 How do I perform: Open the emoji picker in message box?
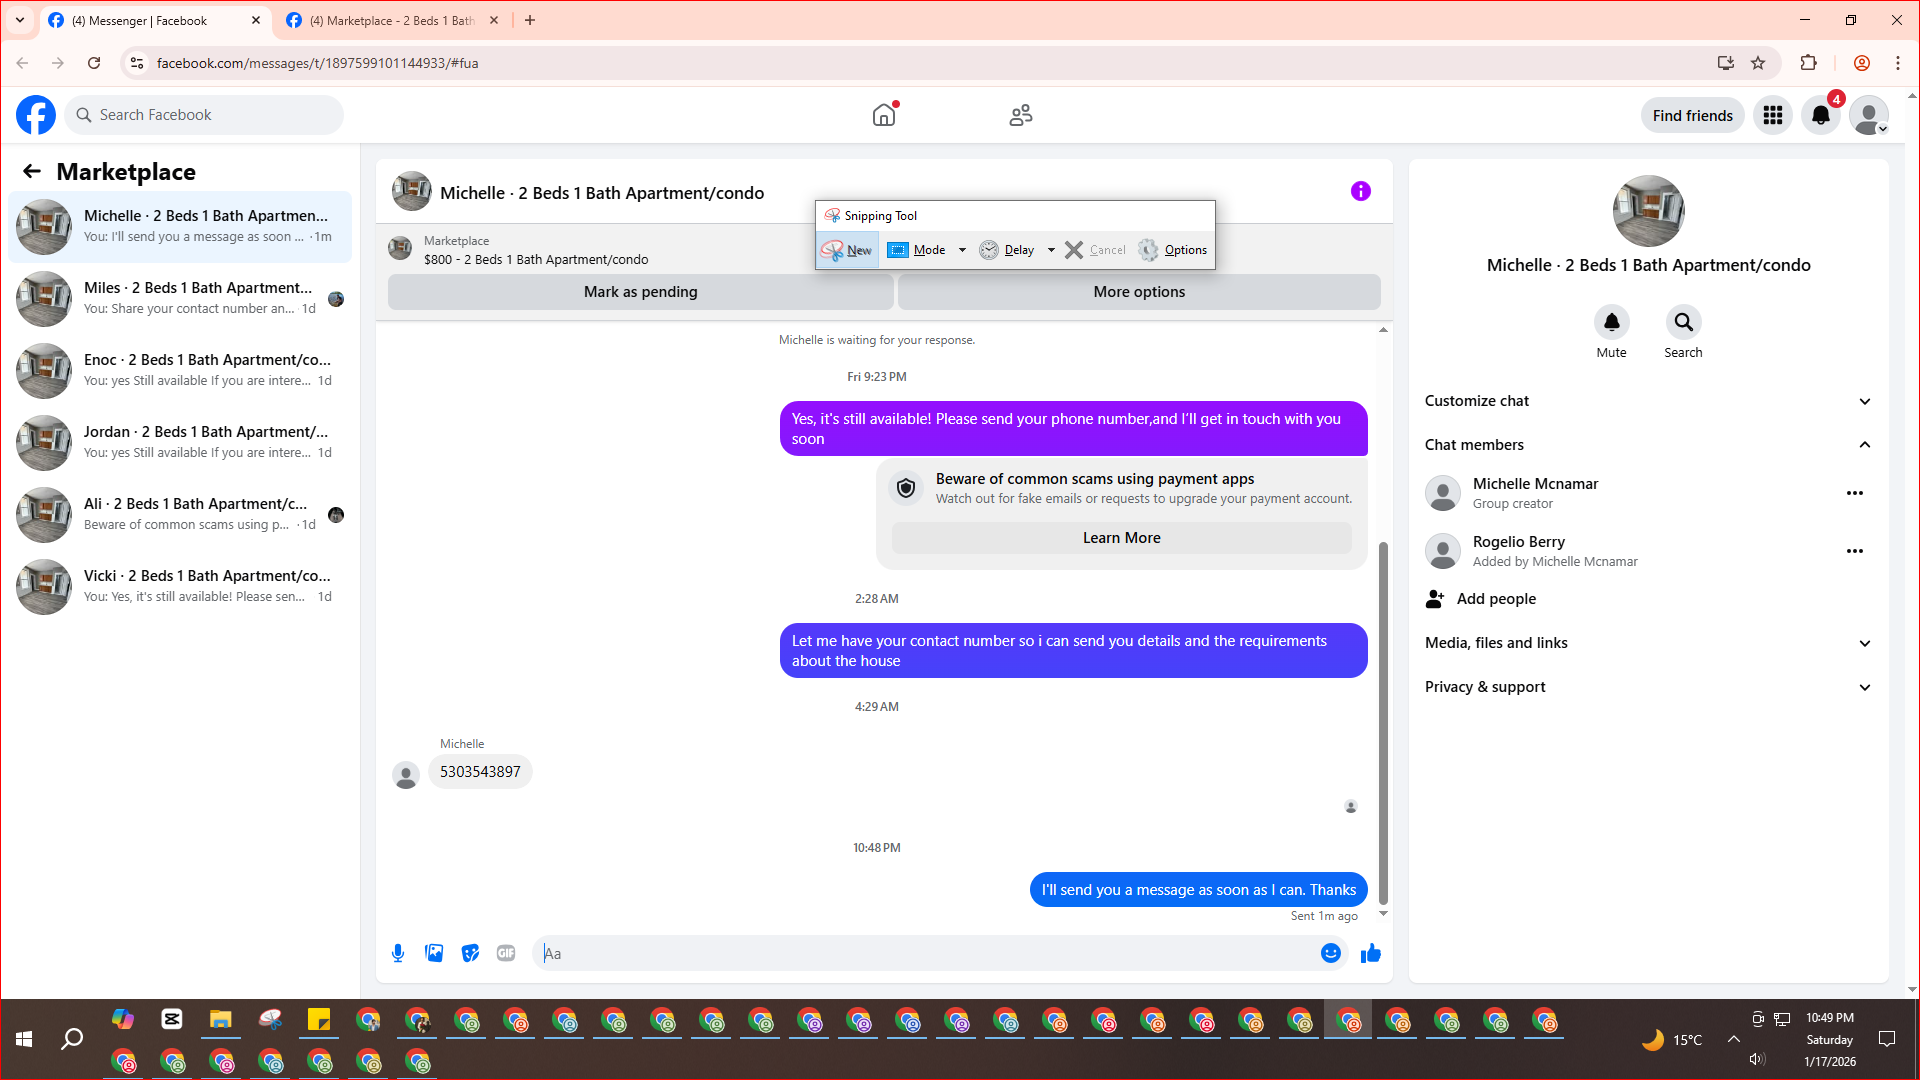coord(1330,953)
